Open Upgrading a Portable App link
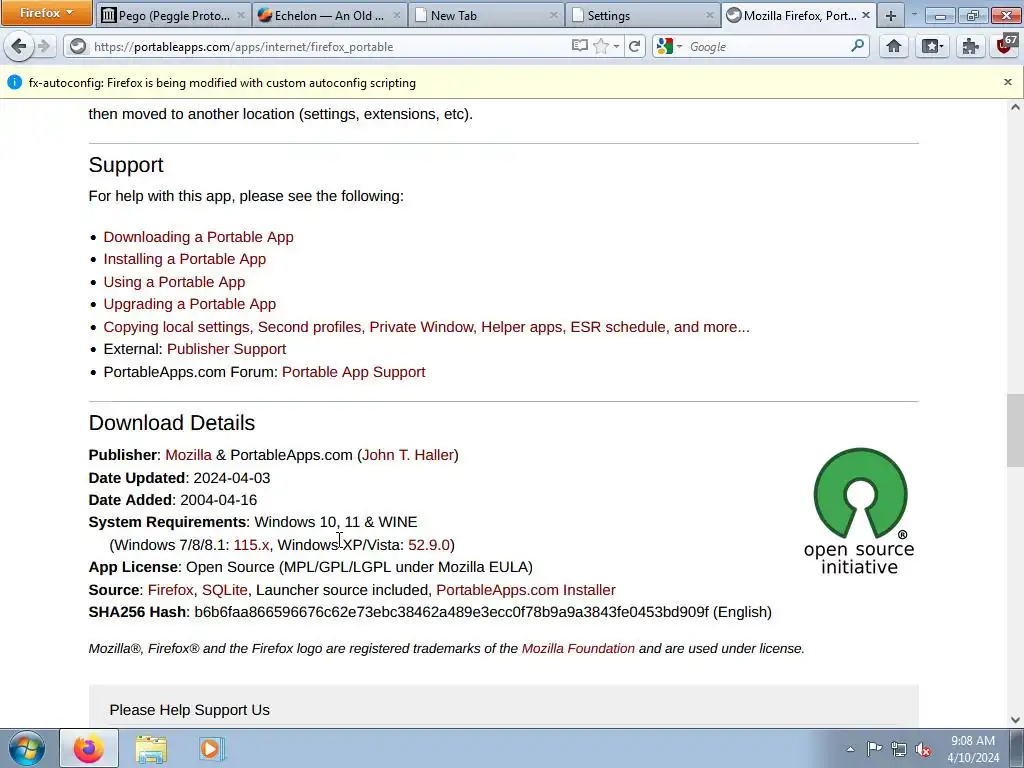 coord(189,304)
